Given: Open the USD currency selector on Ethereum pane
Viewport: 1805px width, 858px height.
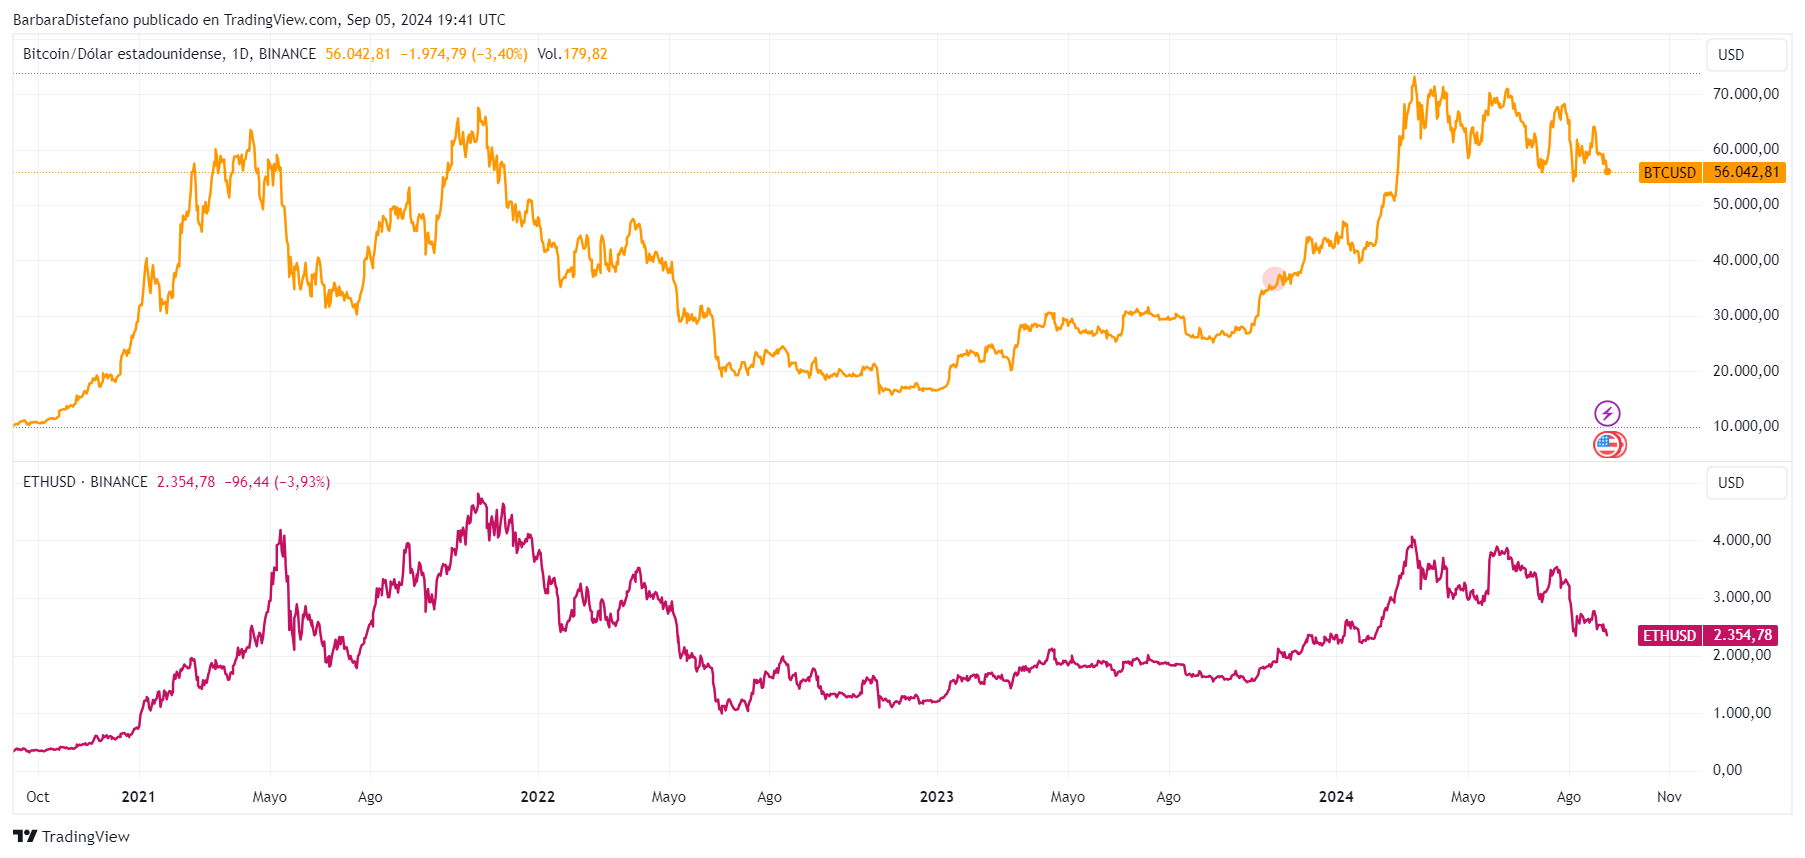Looking at the screenshot, I should [1746, 483].
